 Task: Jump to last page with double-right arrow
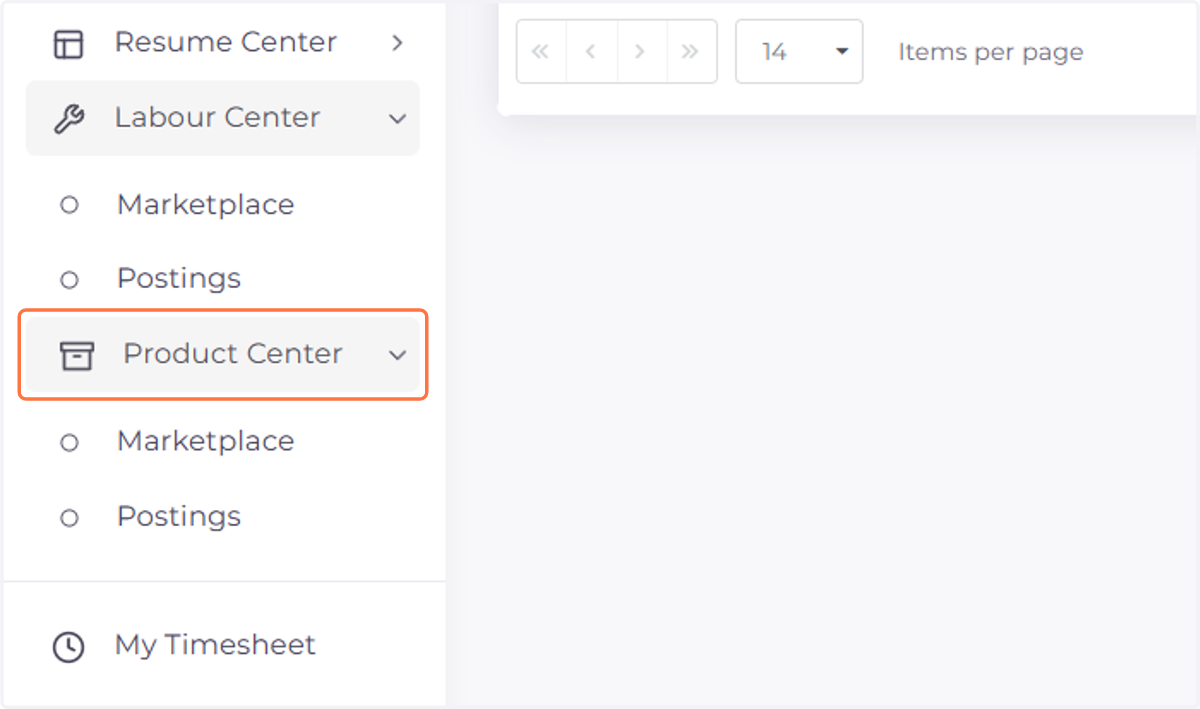tap(691, 51)
